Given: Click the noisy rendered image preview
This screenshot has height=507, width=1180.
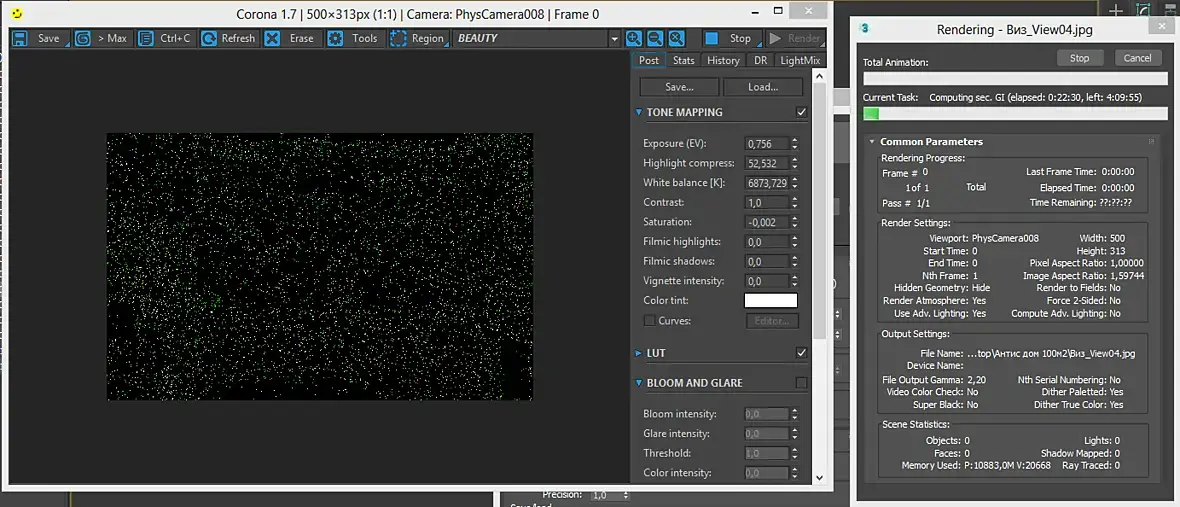Looking at the screenshot, I should click(320, 267).
